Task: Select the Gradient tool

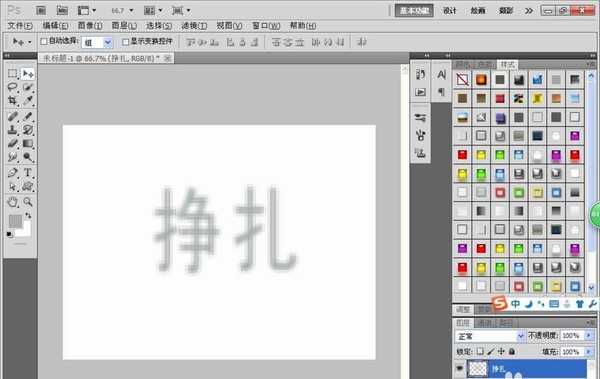Action: pos(28,144)
